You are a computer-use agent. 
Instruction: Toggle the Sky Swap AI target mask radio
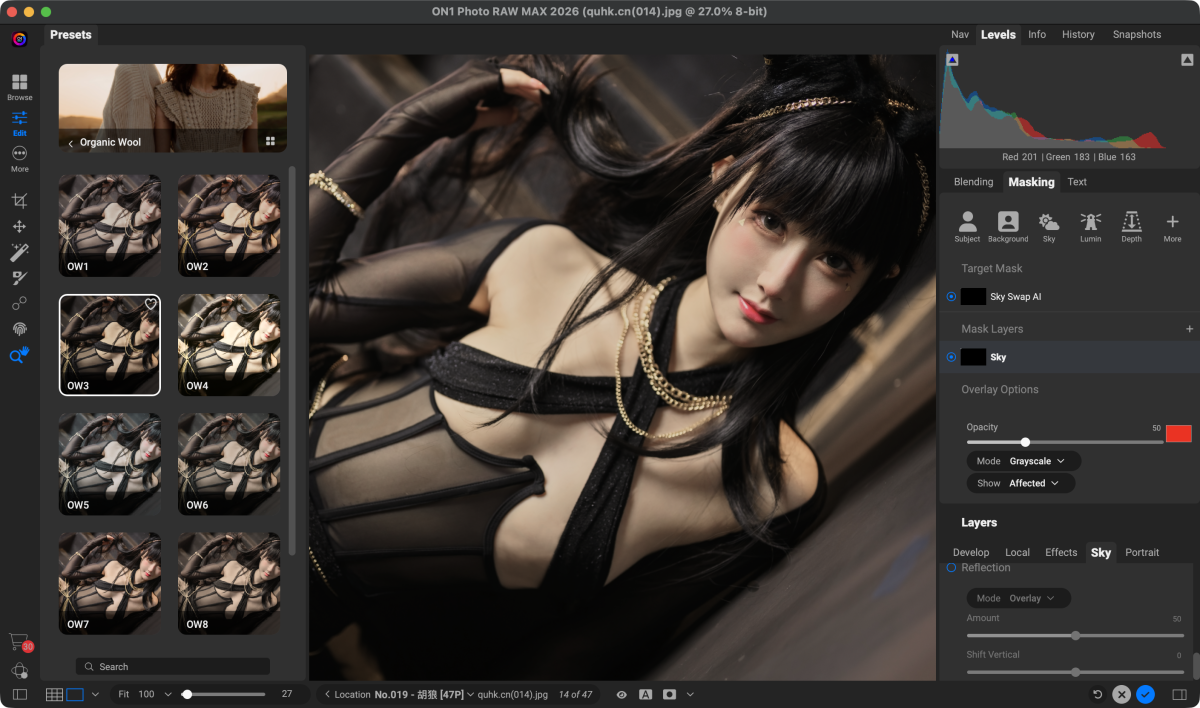pyautogui.click(x=951, y=297)
